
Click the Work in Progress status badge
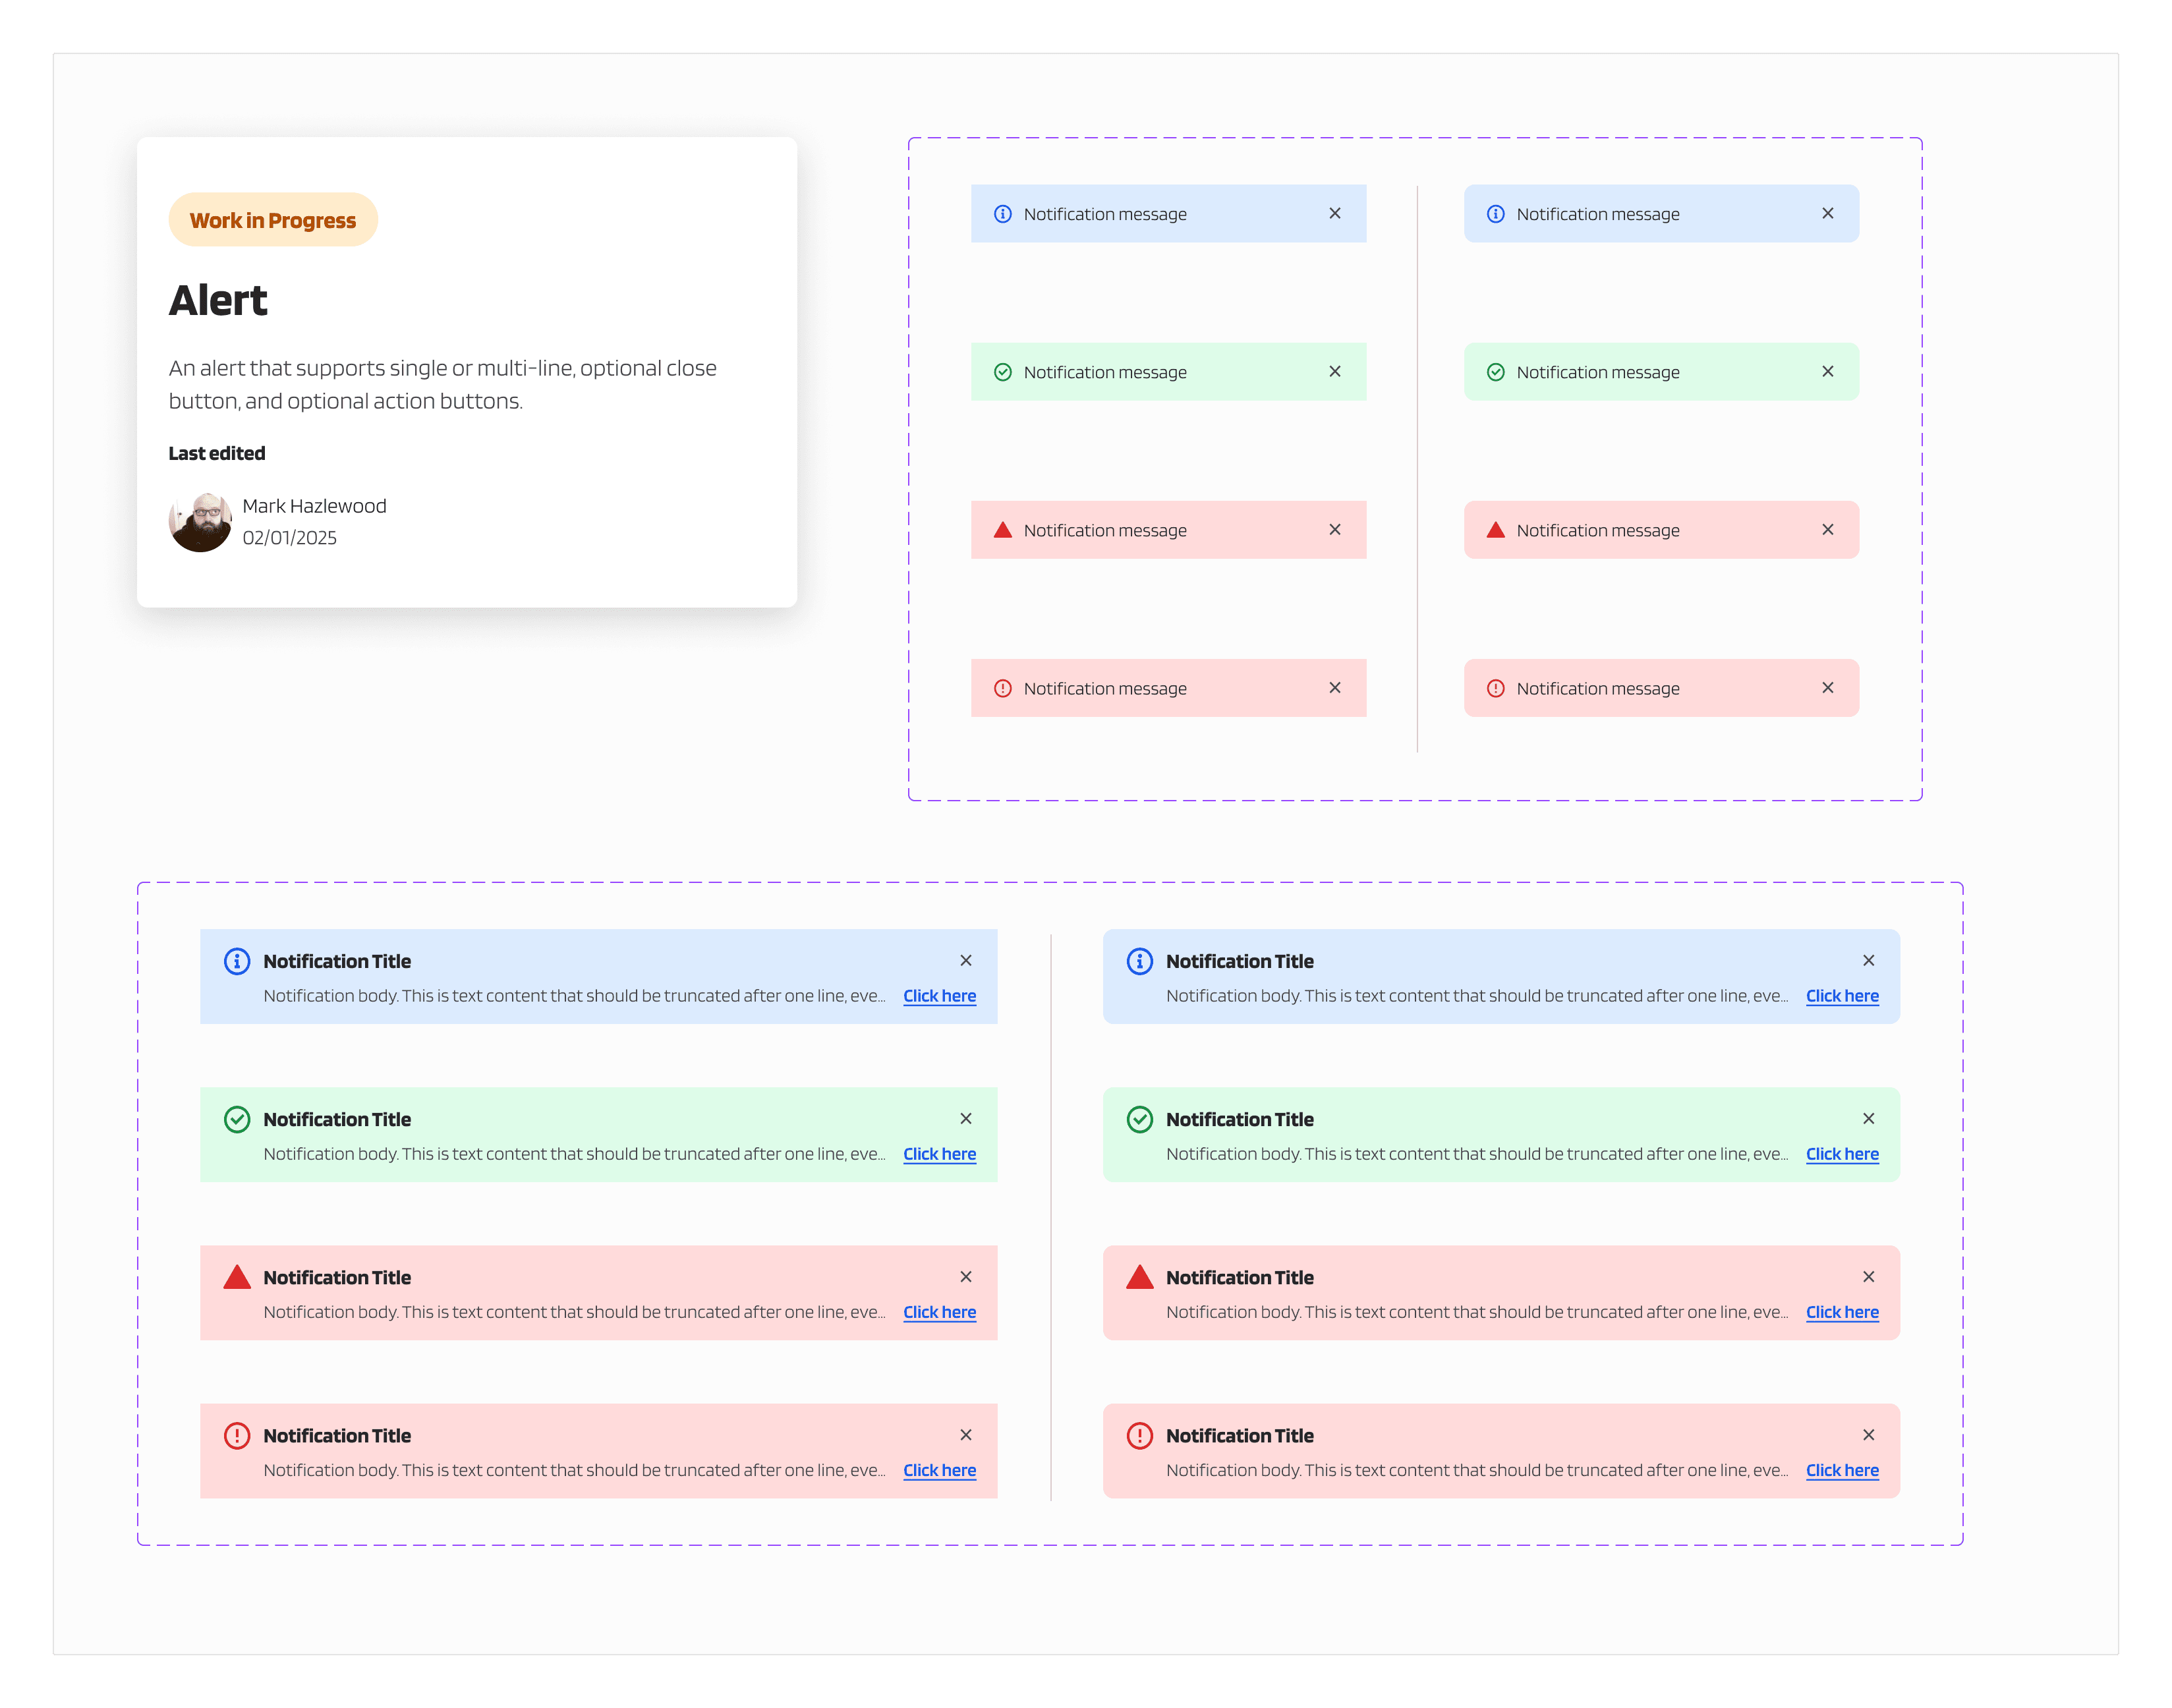coord(273,220)
